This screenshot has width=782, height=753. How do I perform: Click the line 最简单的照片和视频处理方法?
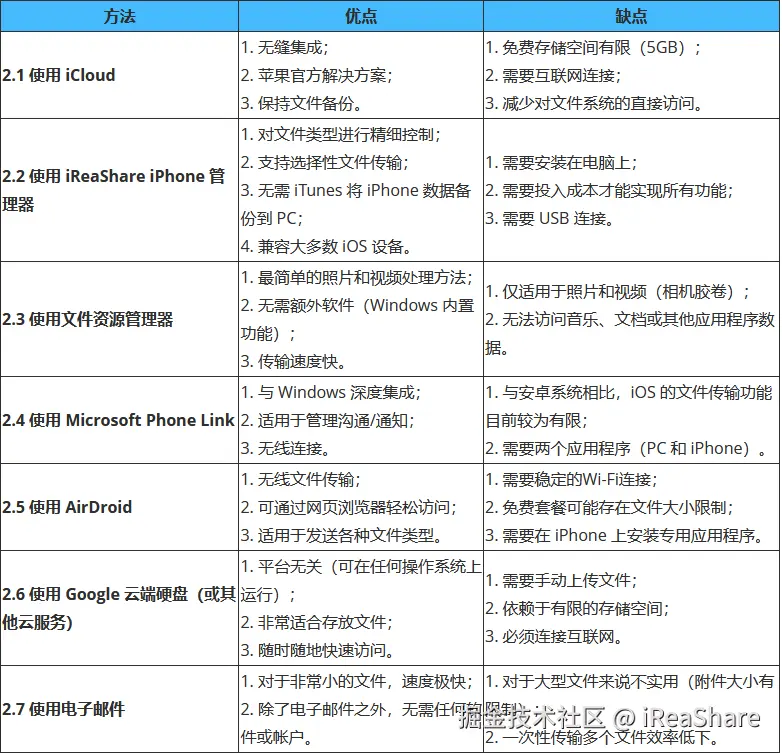click(357, 277)
